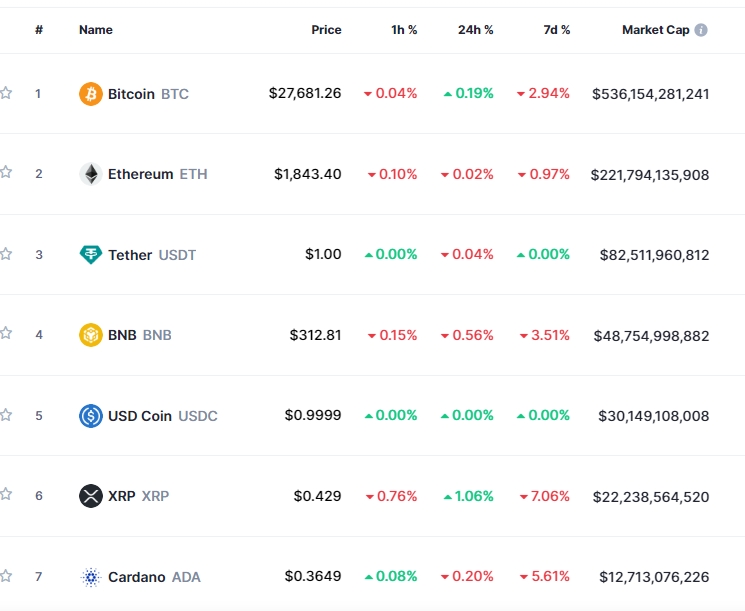This screenshot has width=745, height=611.
Task: Click the Ethereum diamond logo icon
Action: point(91,174)
